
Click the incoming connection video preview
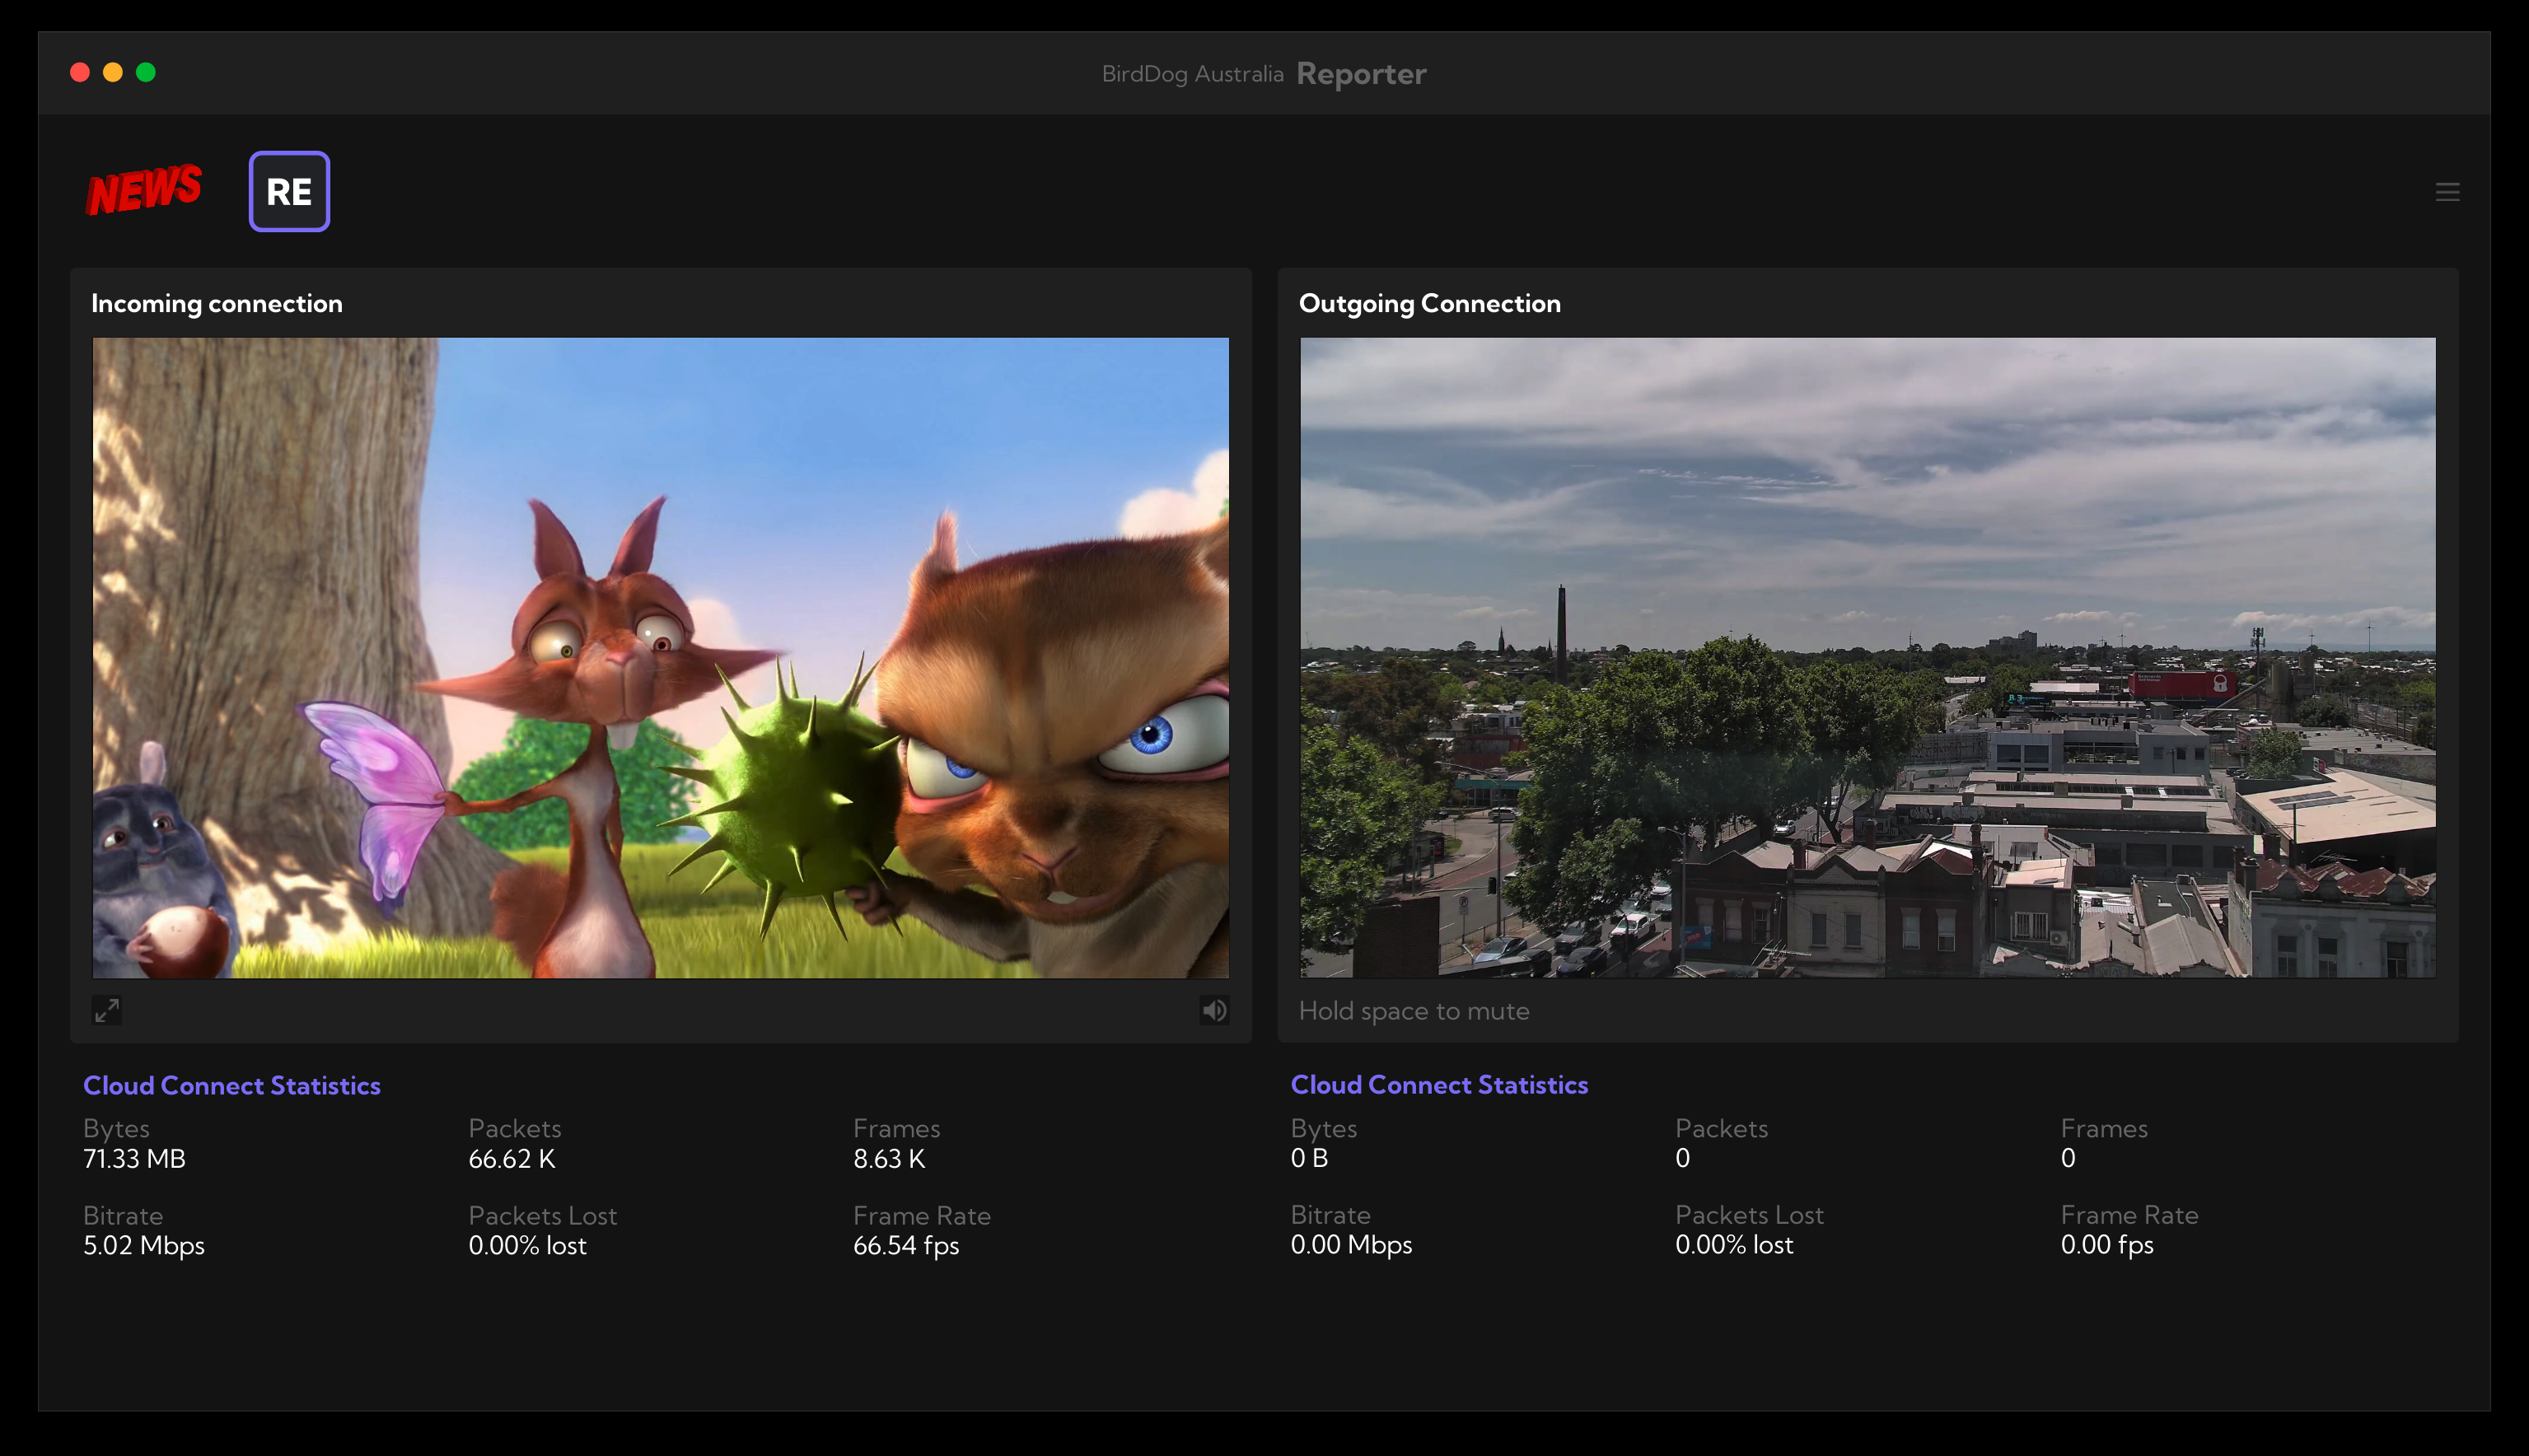click(x=660, y=657)
